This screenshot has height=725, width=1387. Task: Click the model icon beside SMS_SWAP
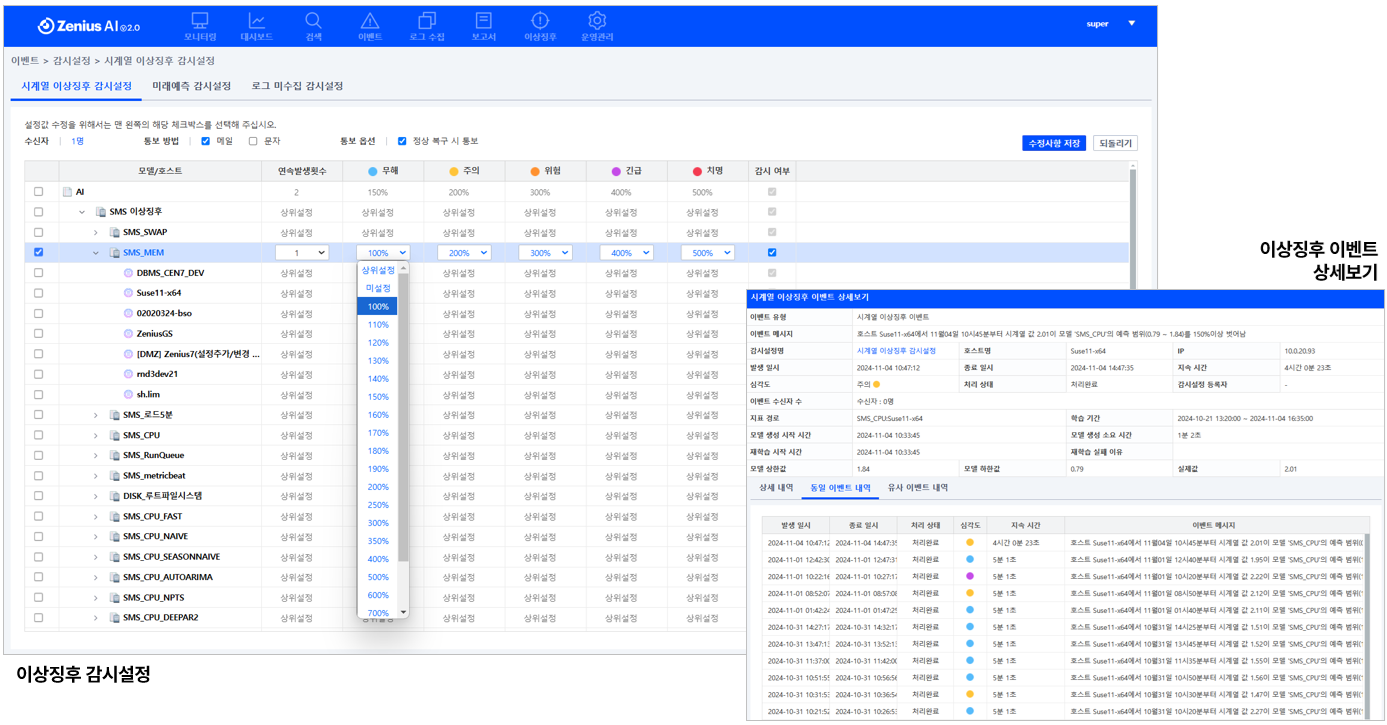point(114,232)
